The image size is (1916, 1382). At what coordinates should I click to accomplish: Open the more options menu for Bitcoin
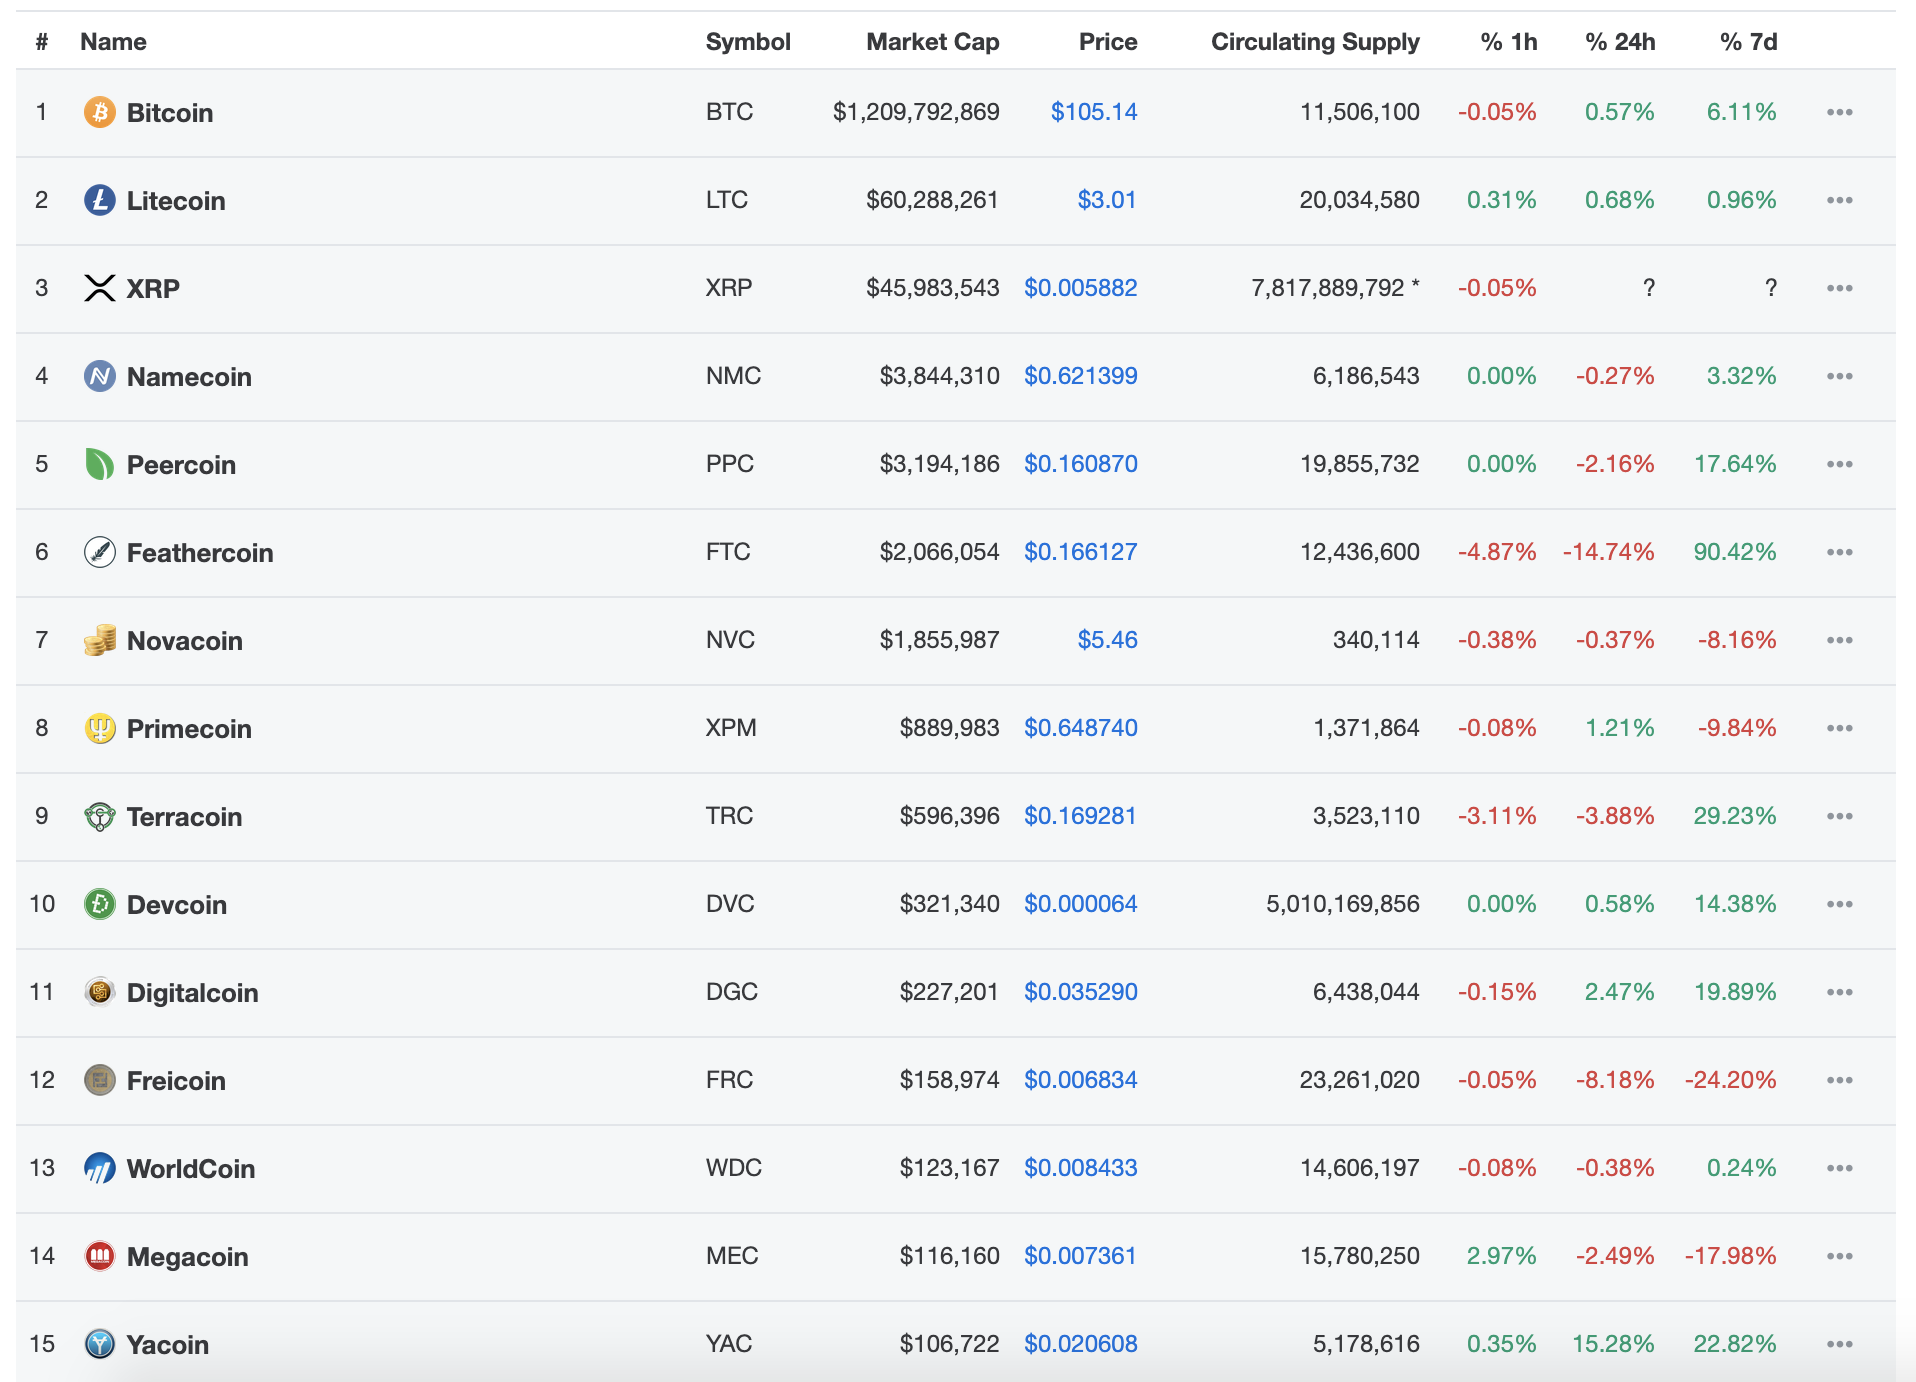1839,112
